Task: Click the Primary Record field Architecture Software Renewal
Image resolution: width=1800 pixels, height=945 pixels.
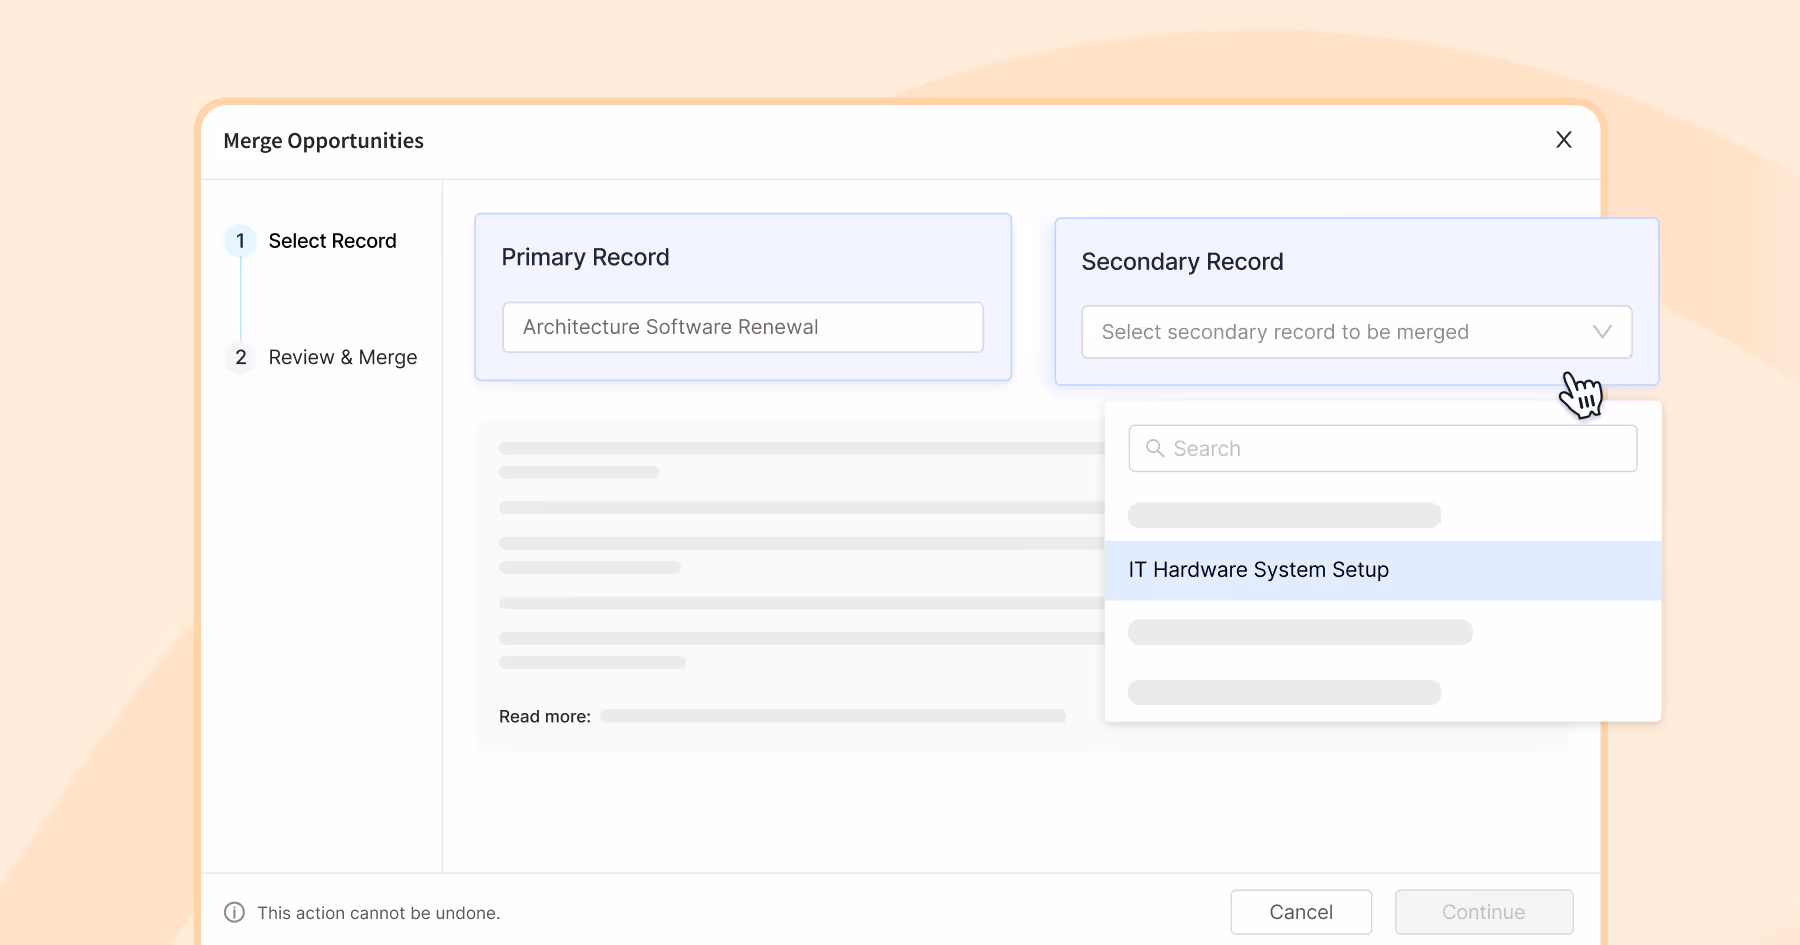Action: [x=743, y=327]
